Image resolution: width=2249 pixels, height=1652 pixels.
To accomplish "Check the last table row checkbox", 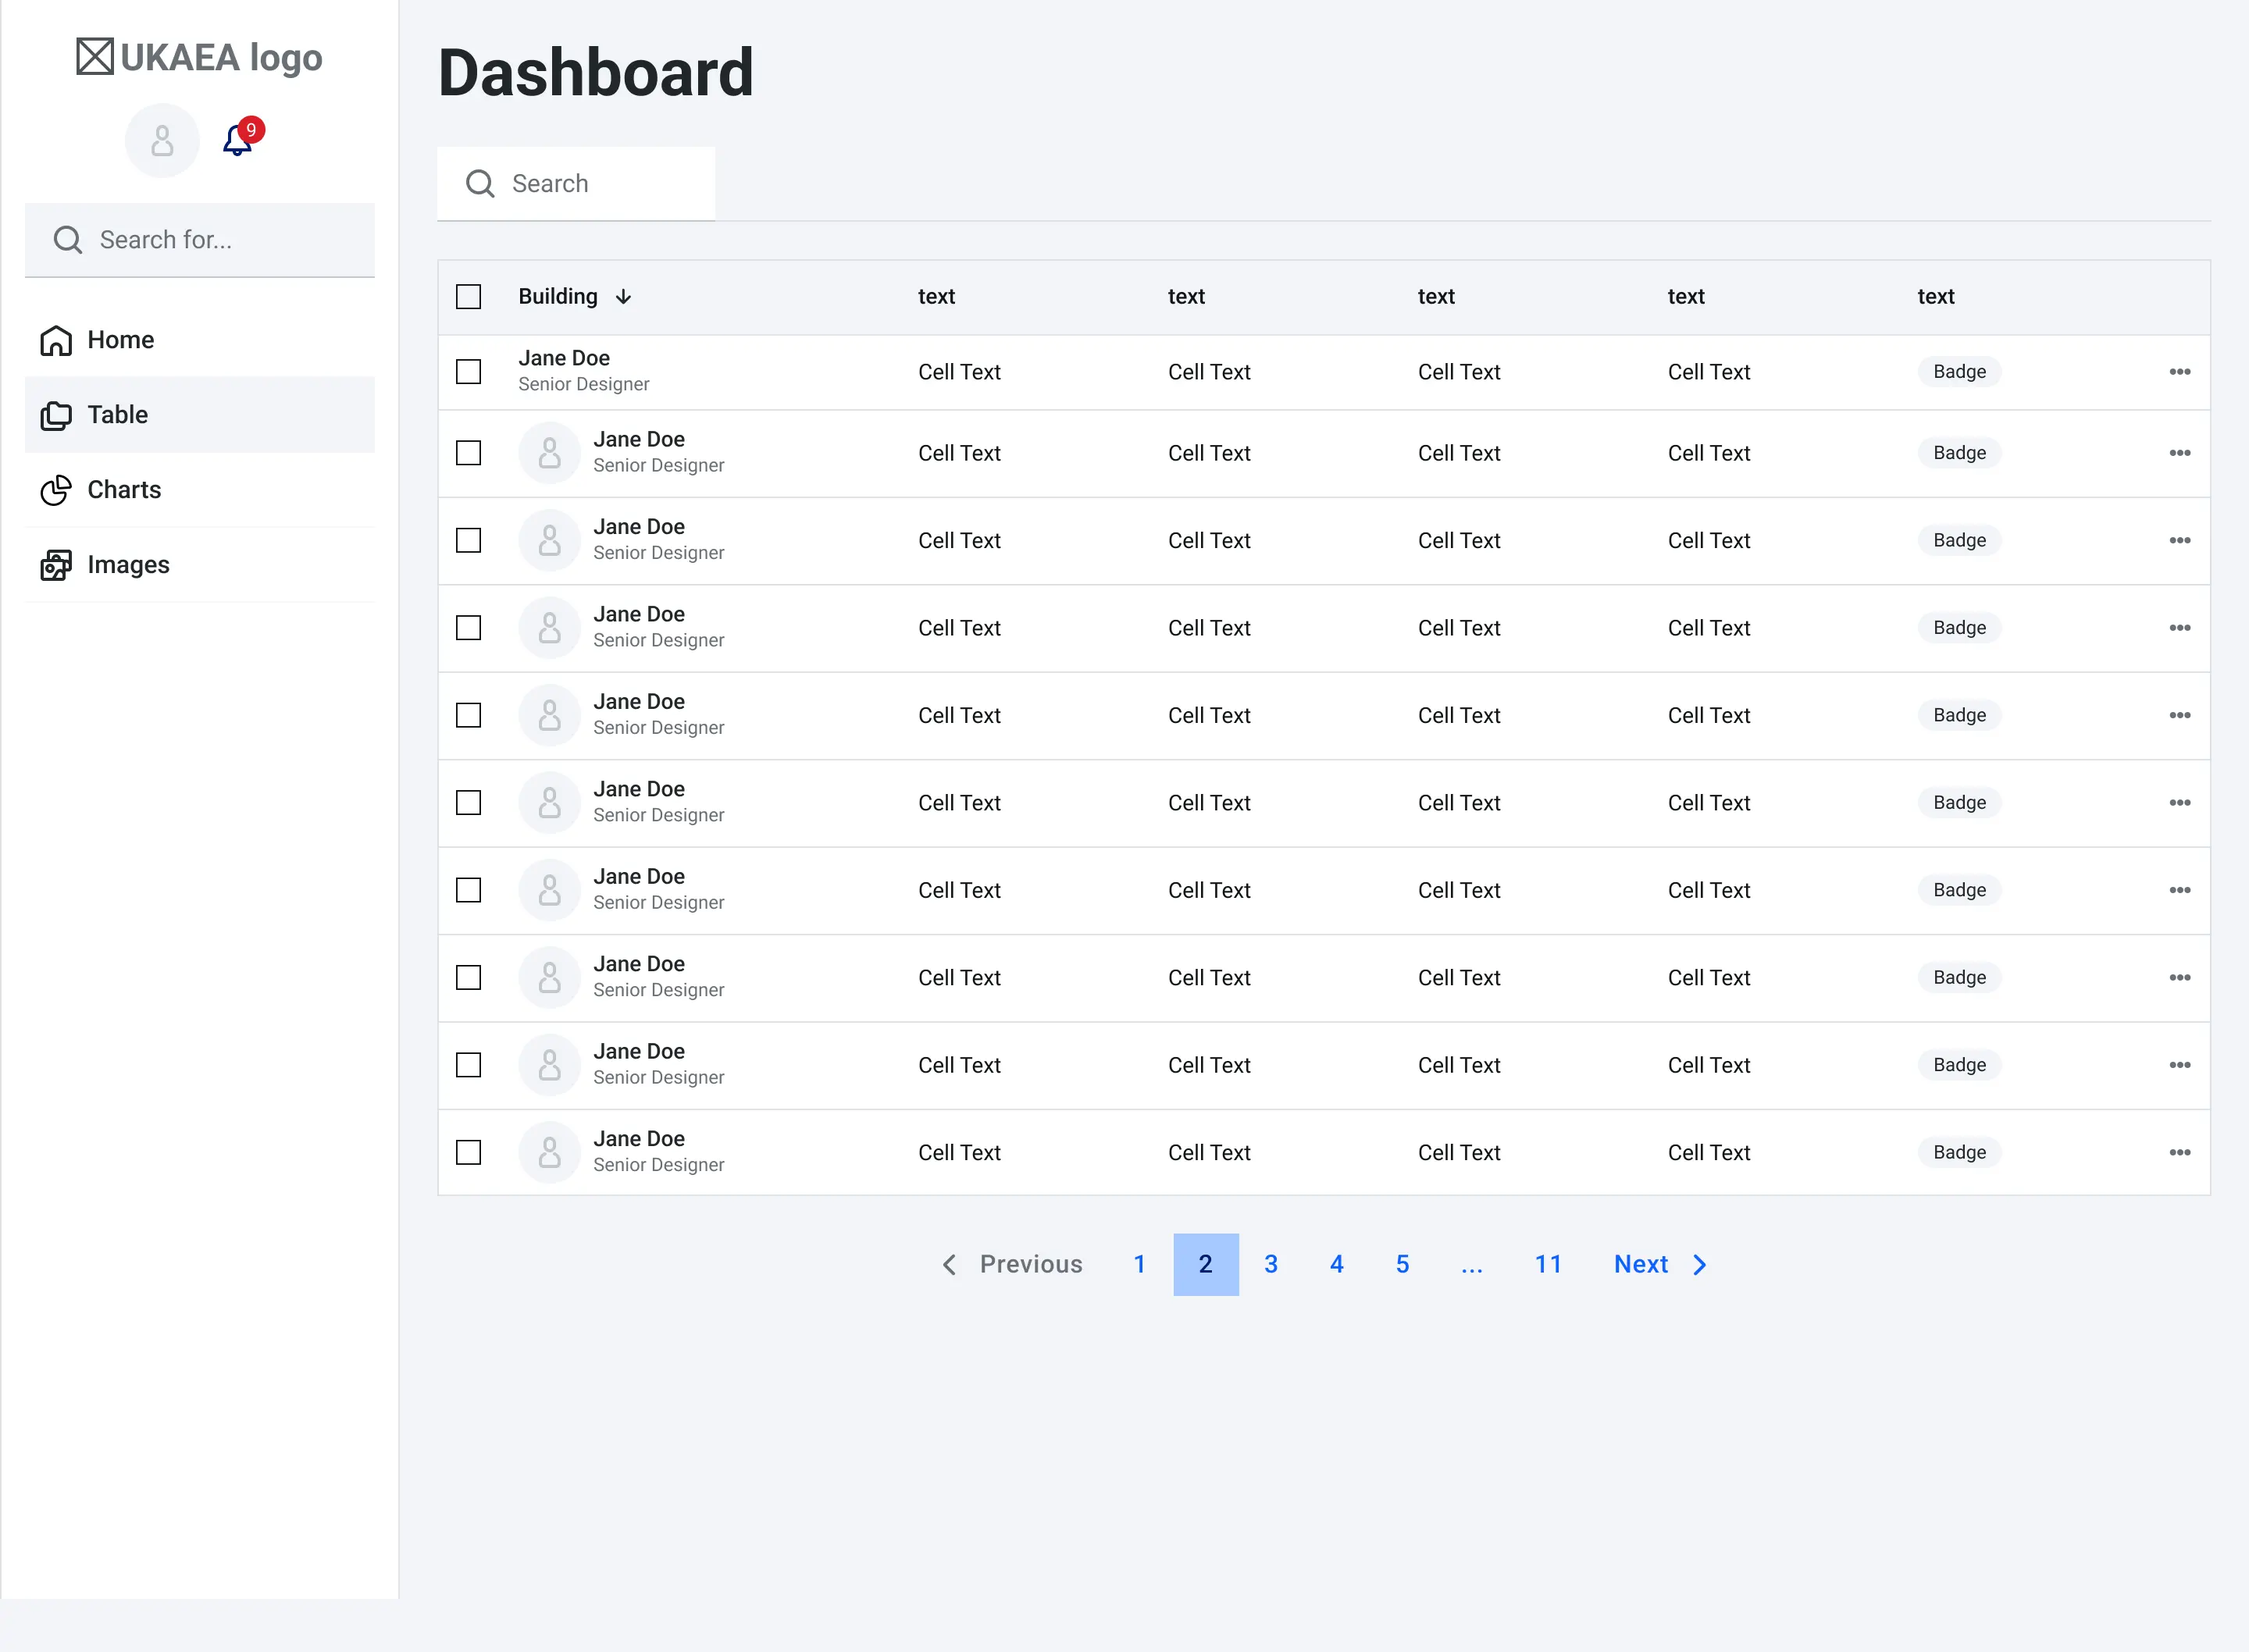I will click(x=468, y=1153).
